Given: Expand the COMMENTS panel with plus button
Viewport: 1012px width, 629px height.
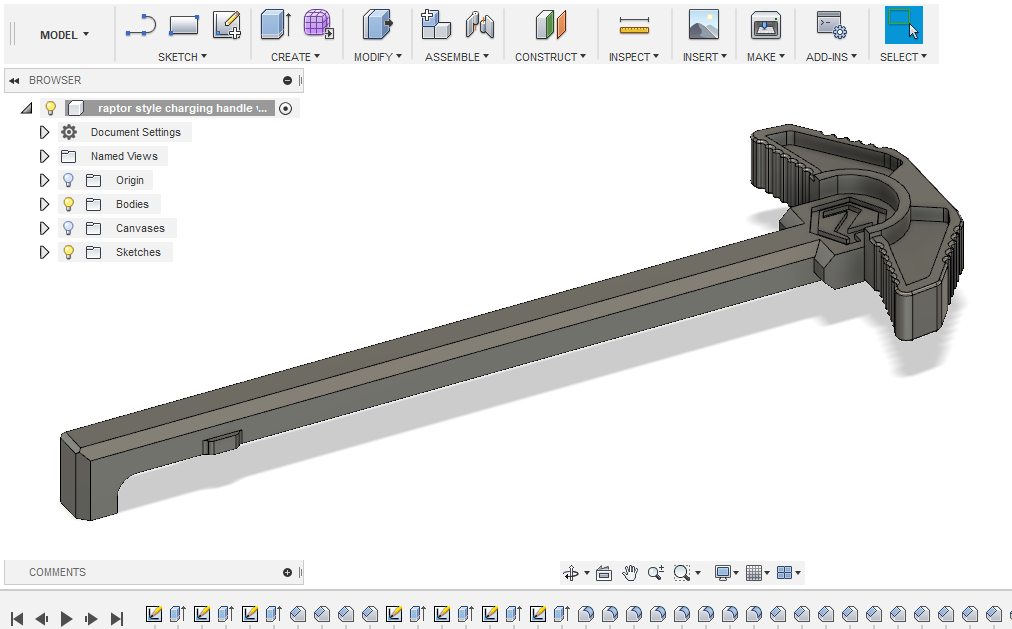Looking at the screenshot, I should coord(287,572).
